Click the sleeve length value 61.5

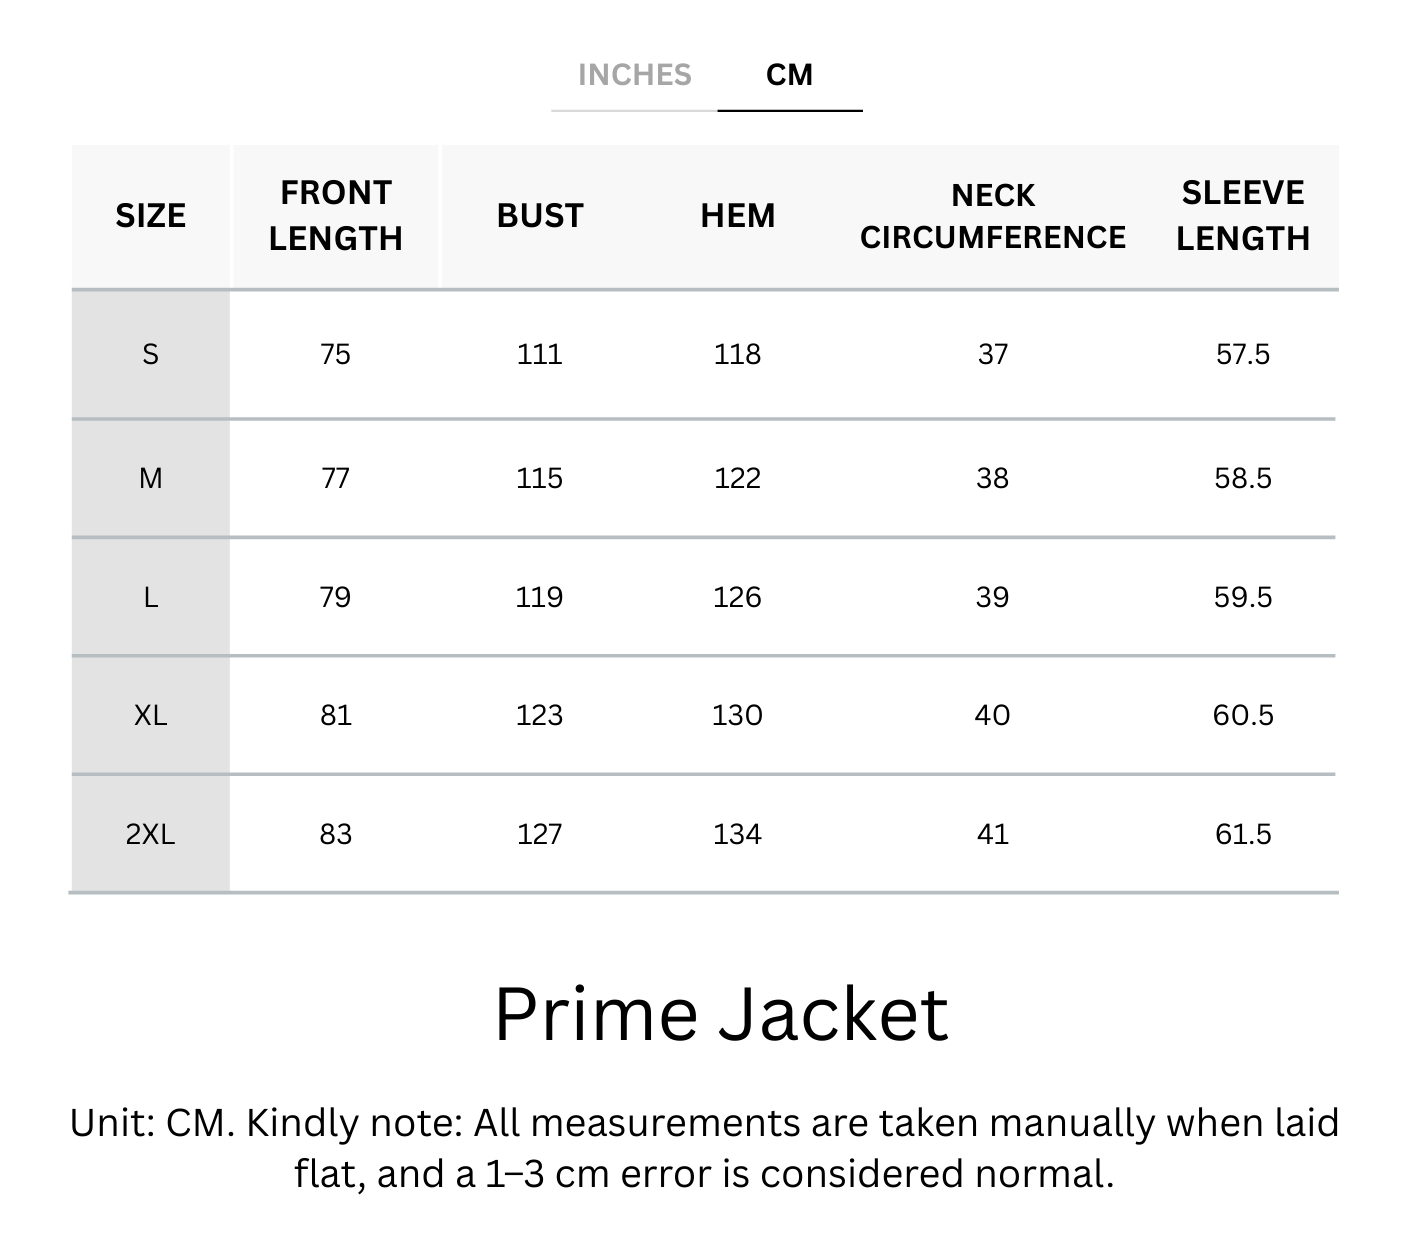[x=1243, y=834]
